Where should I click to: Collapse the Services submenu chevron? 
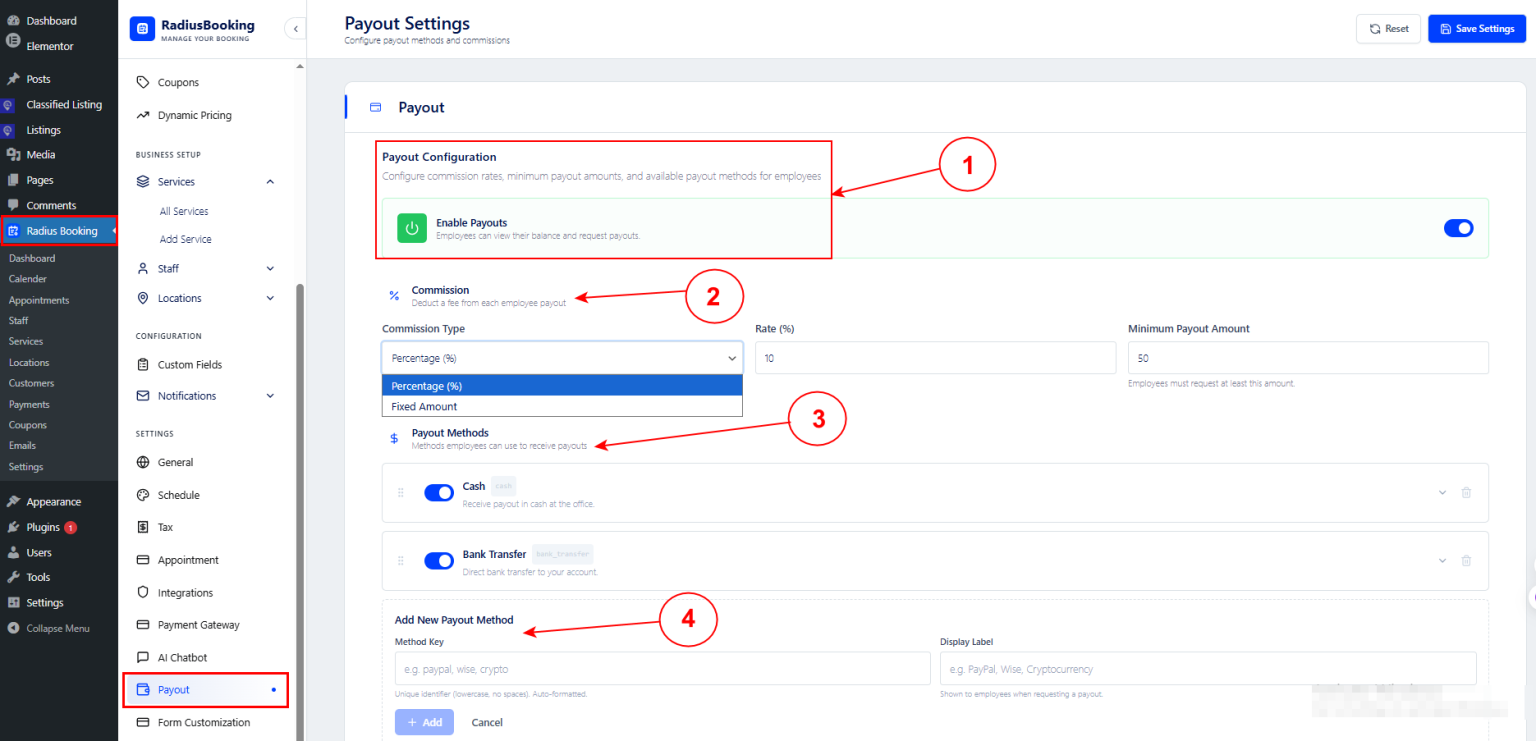pyautogui.click(x=270, y=182)
